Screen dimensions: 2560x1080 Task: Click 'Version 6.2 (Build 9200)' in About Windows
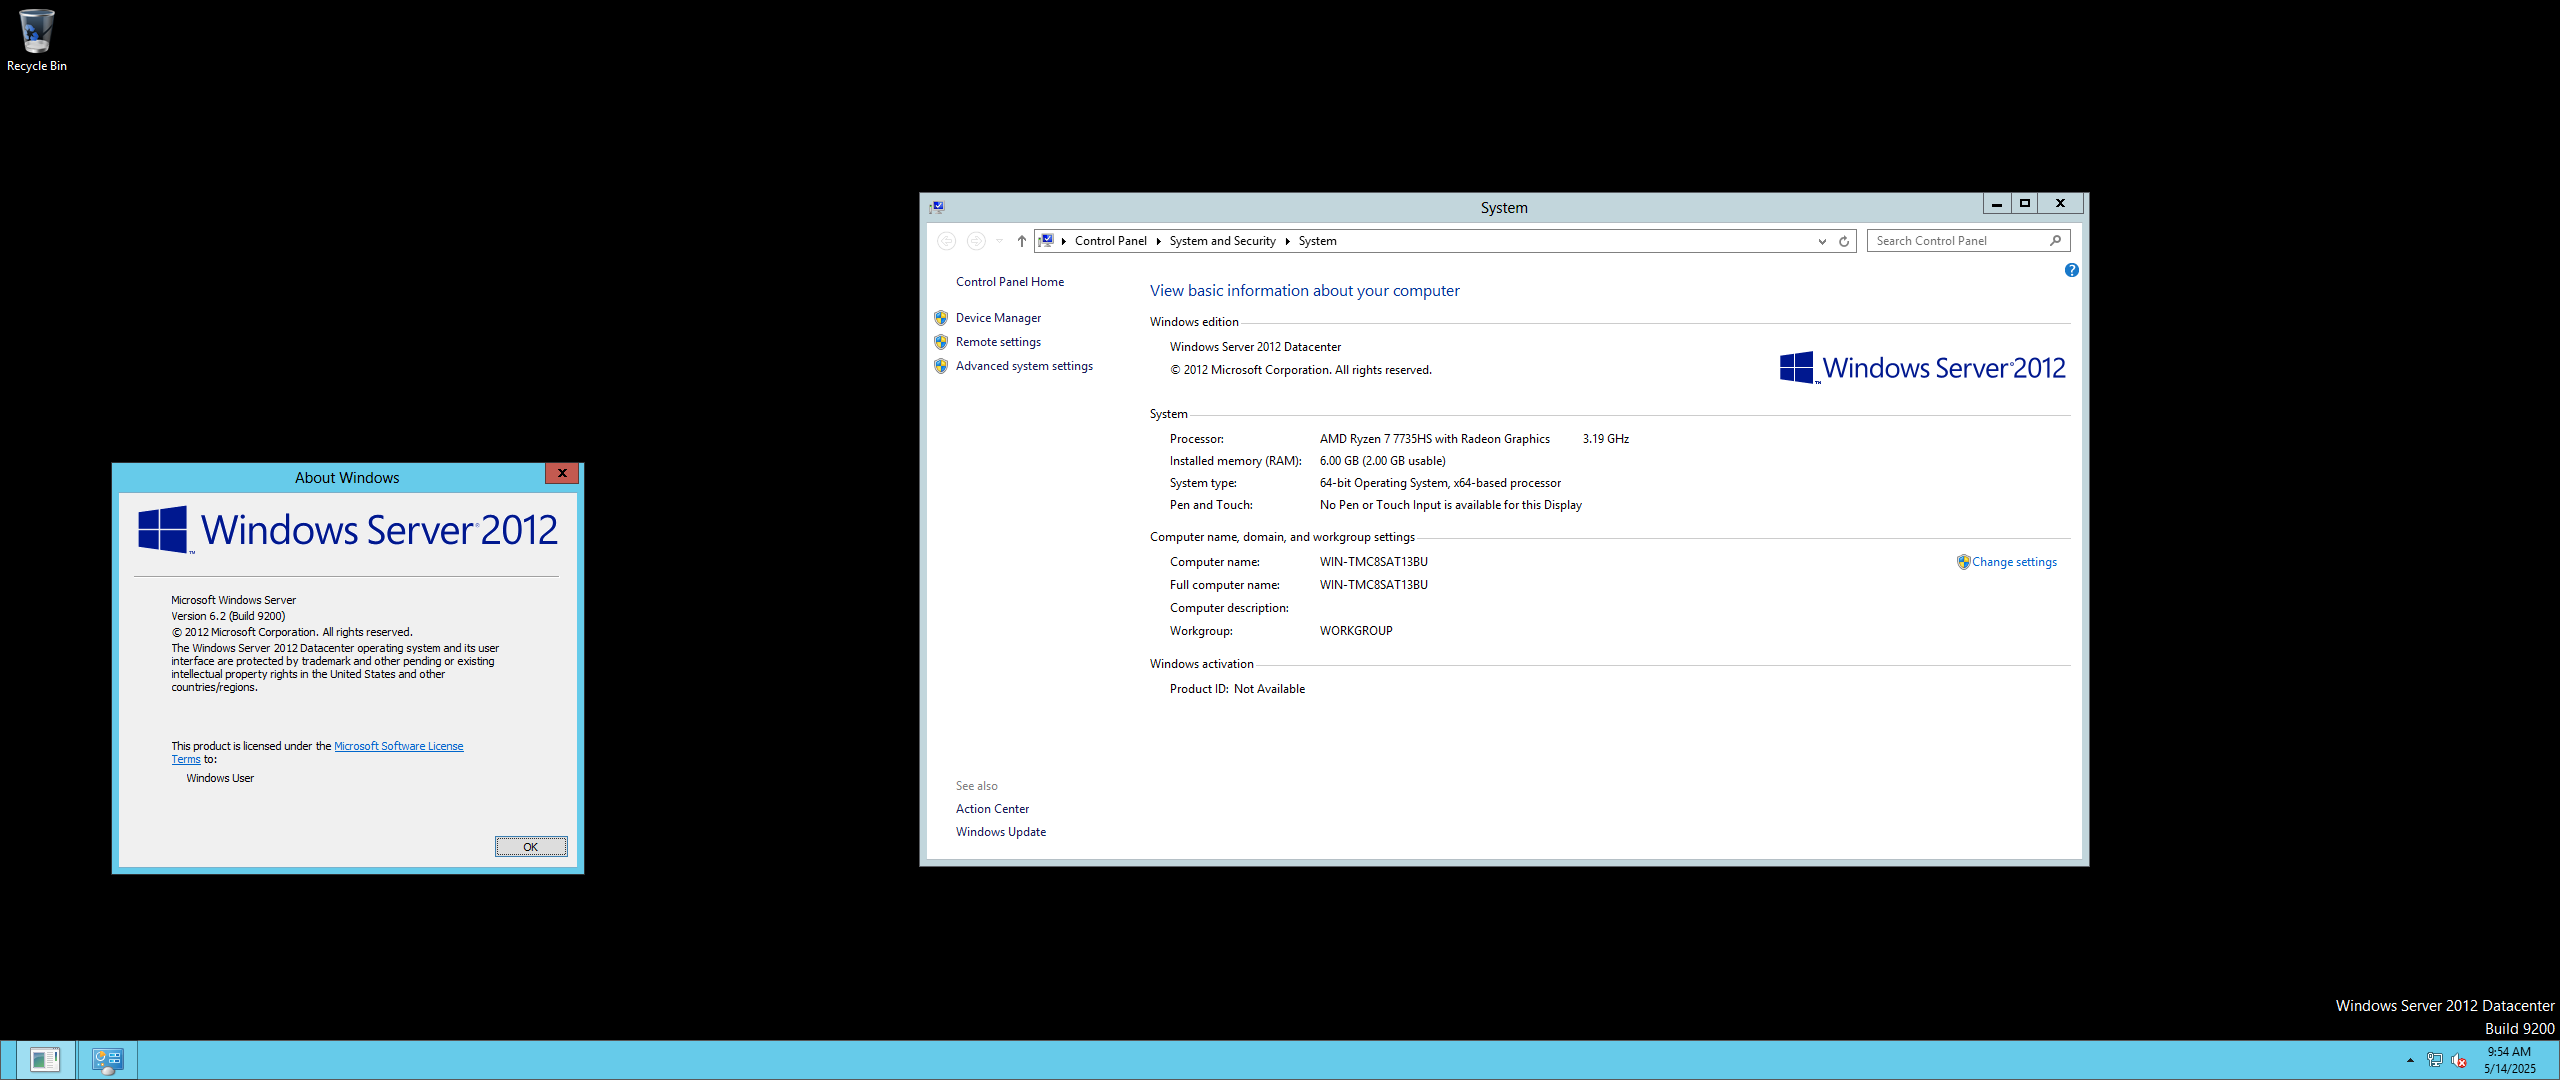point(228,616)
